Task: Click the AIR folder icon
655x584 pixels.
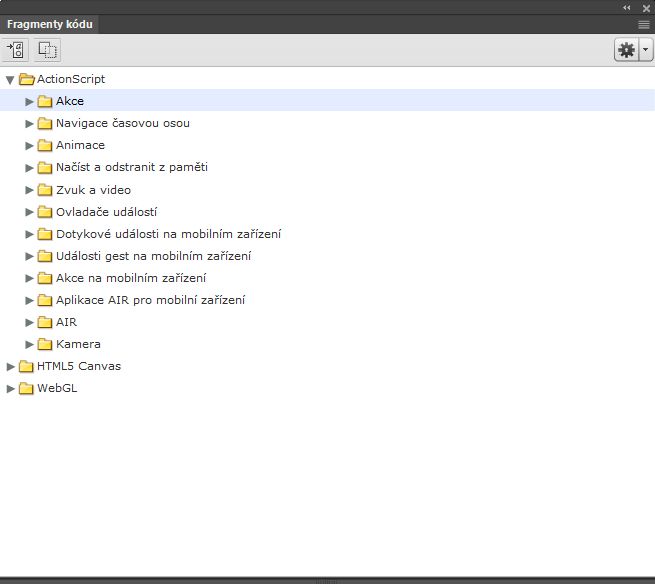Action: [45, 322]
